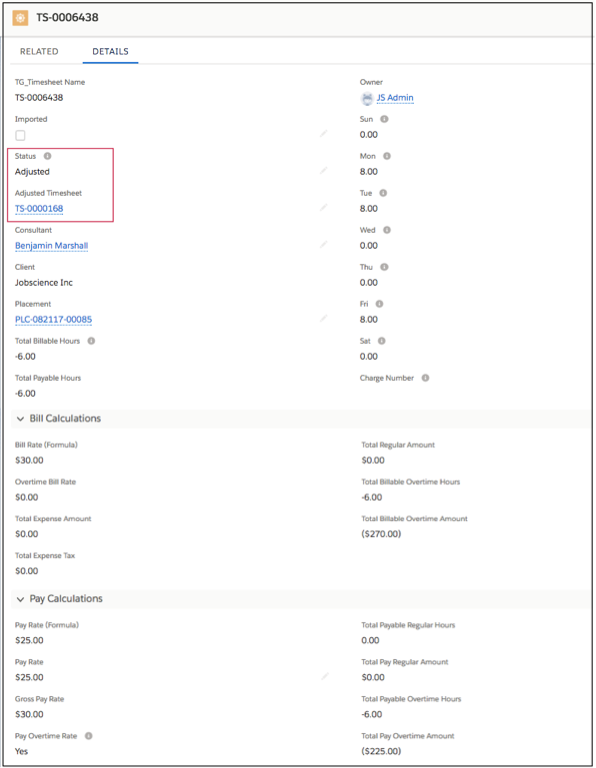Switch to the RELATED tab

[39, 51]
